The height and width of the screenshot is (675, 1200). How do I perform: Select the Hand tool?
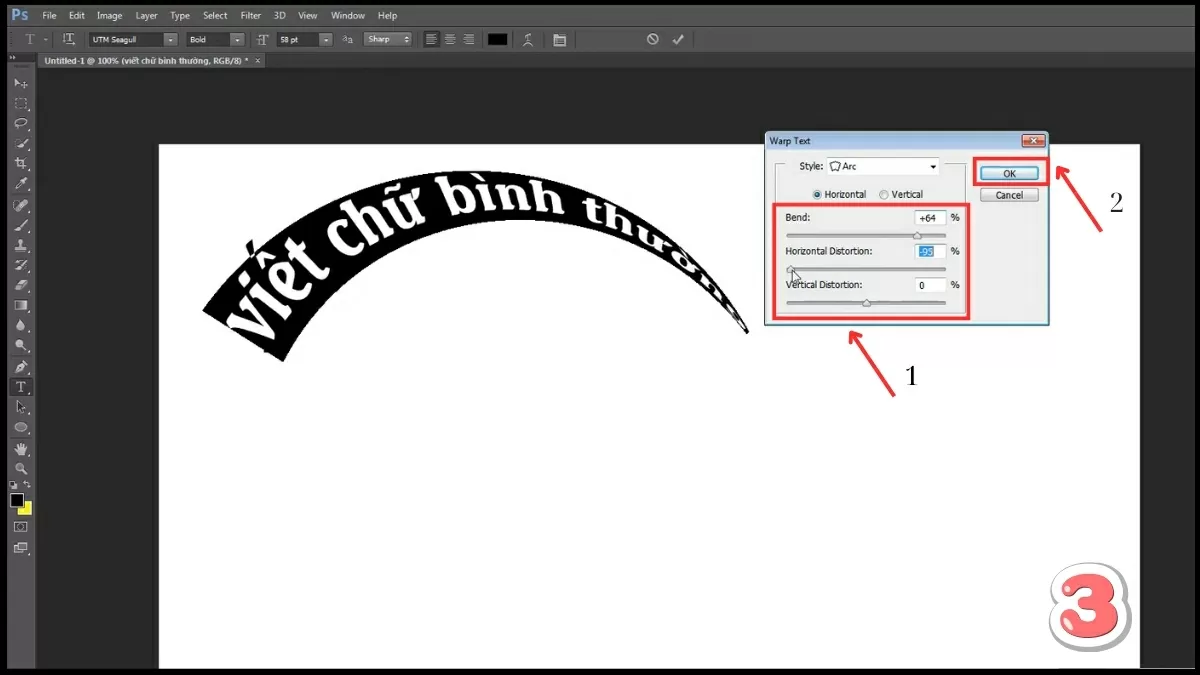coord(20,449)
